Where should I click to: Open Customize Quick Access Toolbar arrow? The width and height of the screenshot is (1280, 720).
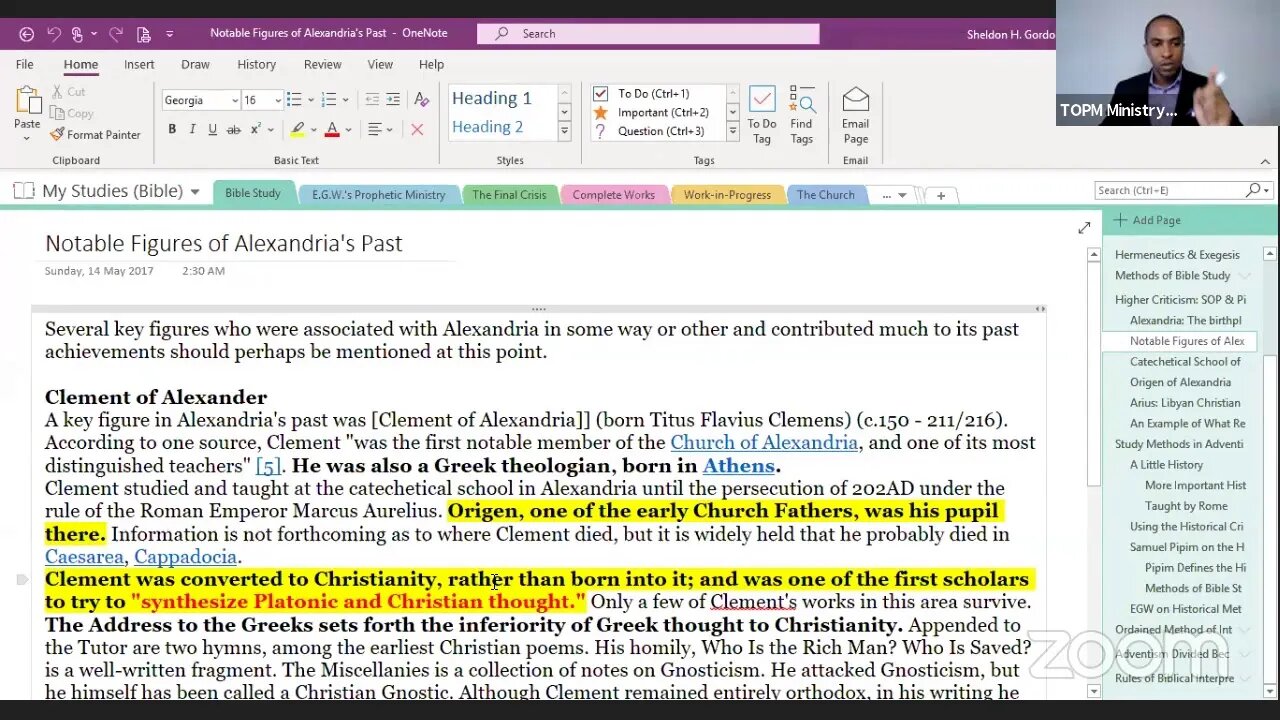point(169,34)
